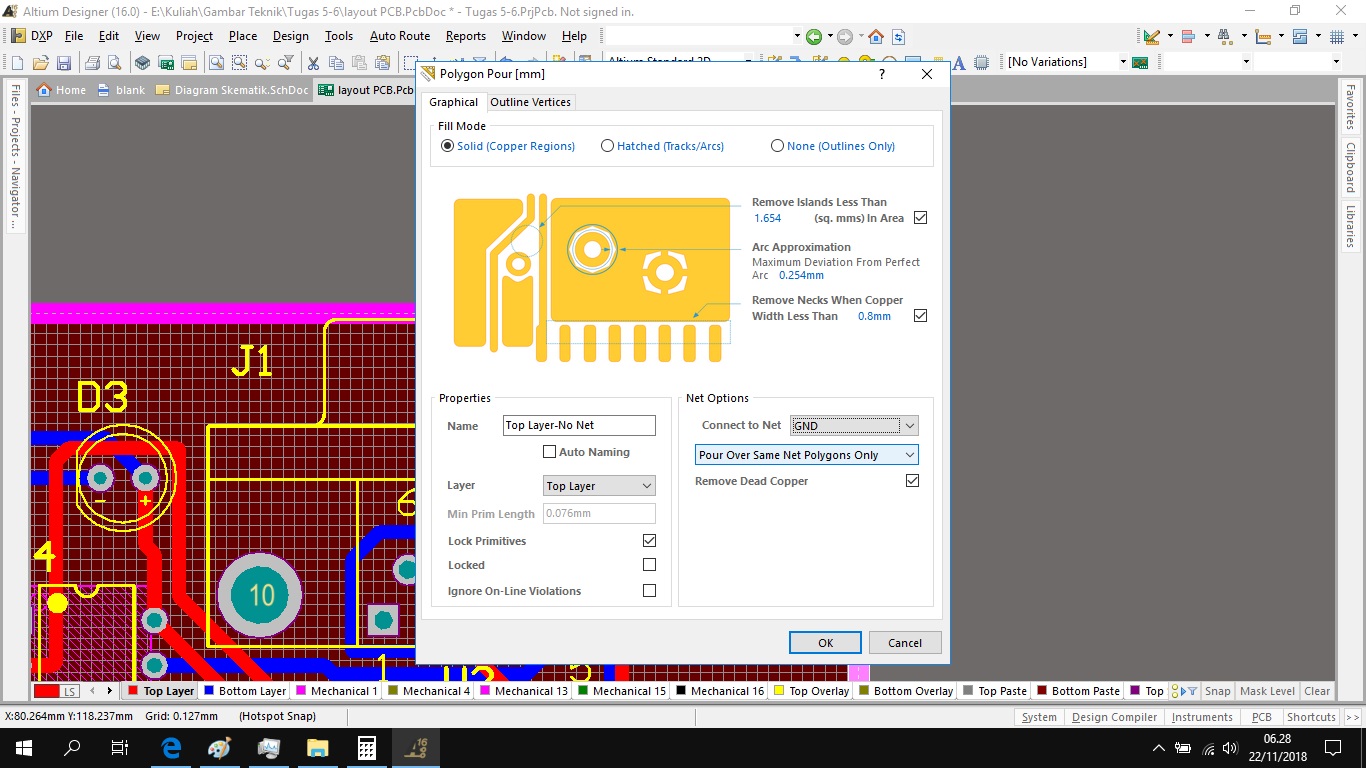Click the polygon Name input field
This screenshot has width=1366, height=768.
click(579, 426)
